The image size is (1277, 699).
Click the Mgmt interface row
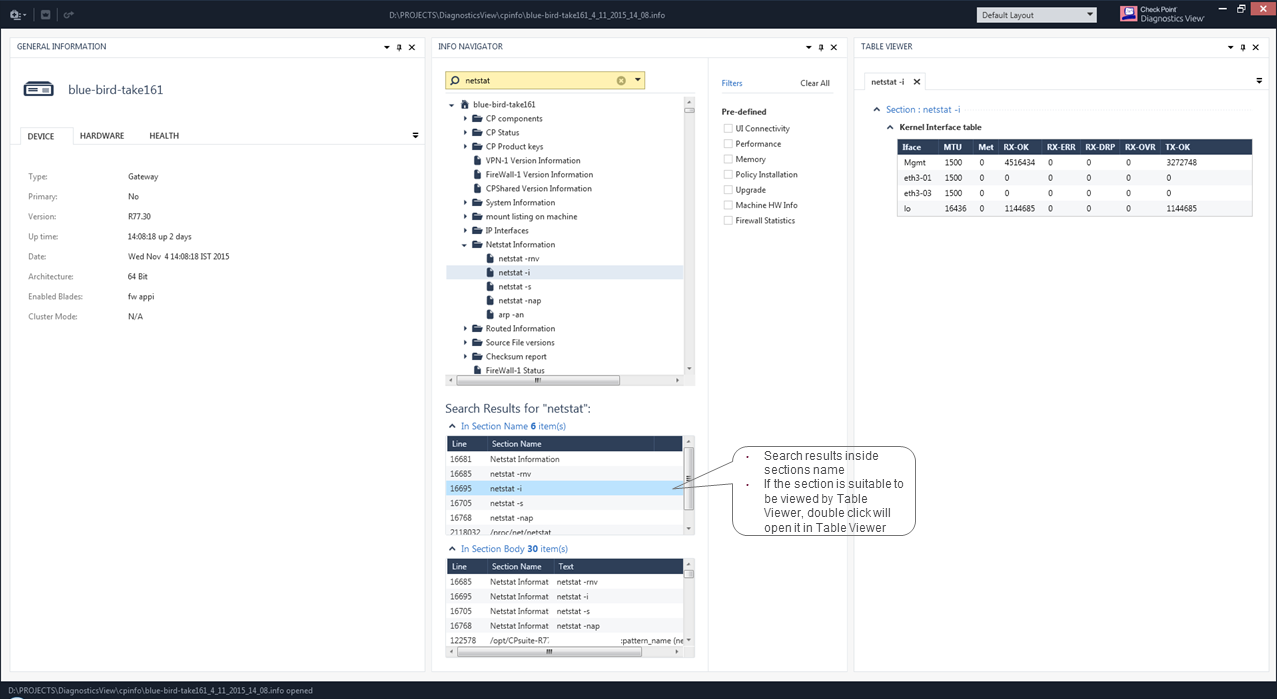click(x=1074, y=162)
